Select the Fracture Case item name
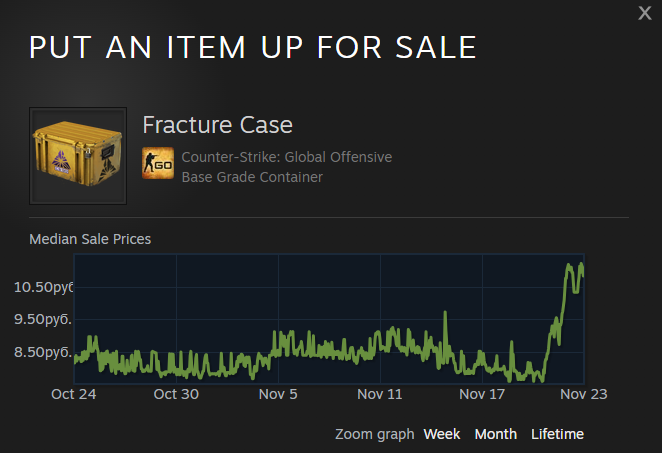Screen dimensions: 662x453 tap(217, 126)
